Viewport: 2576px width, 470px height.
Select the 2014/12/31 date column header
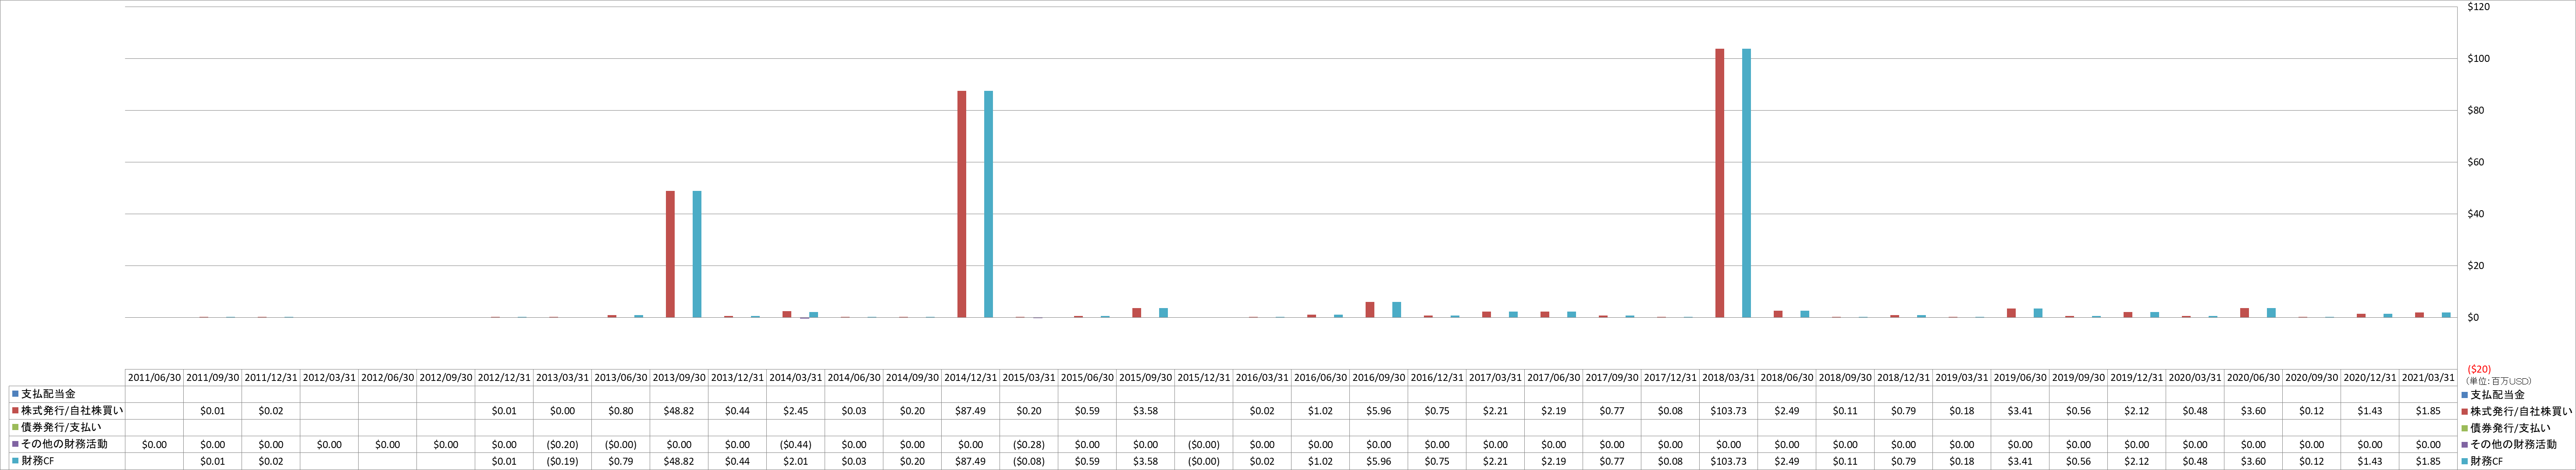970,378
